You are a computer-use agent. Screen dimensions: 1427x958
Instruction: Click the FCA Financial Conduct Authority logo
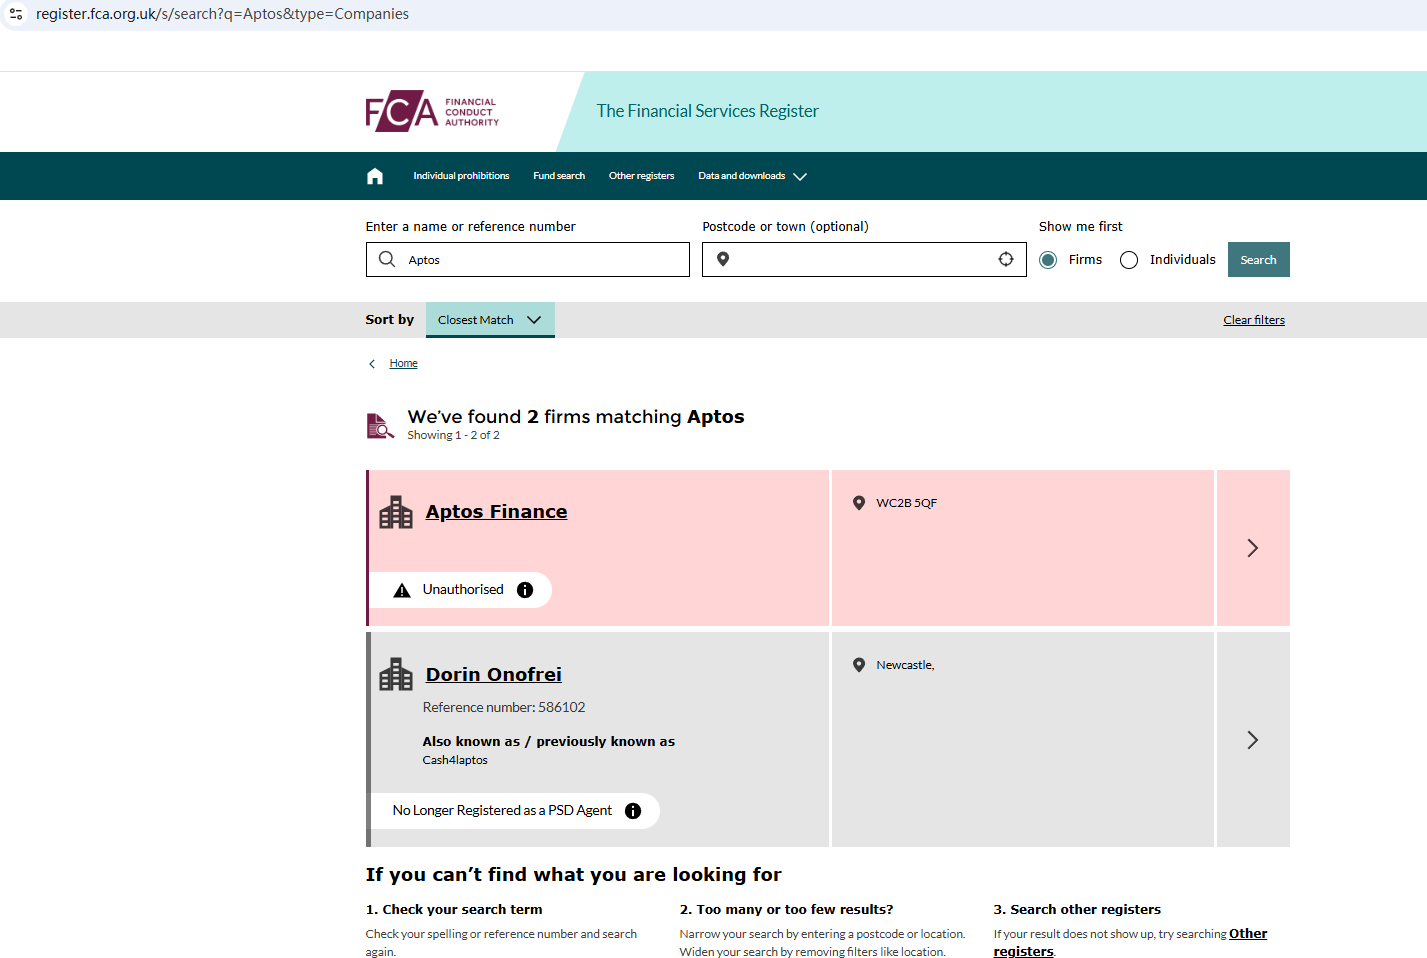point(432,111)
